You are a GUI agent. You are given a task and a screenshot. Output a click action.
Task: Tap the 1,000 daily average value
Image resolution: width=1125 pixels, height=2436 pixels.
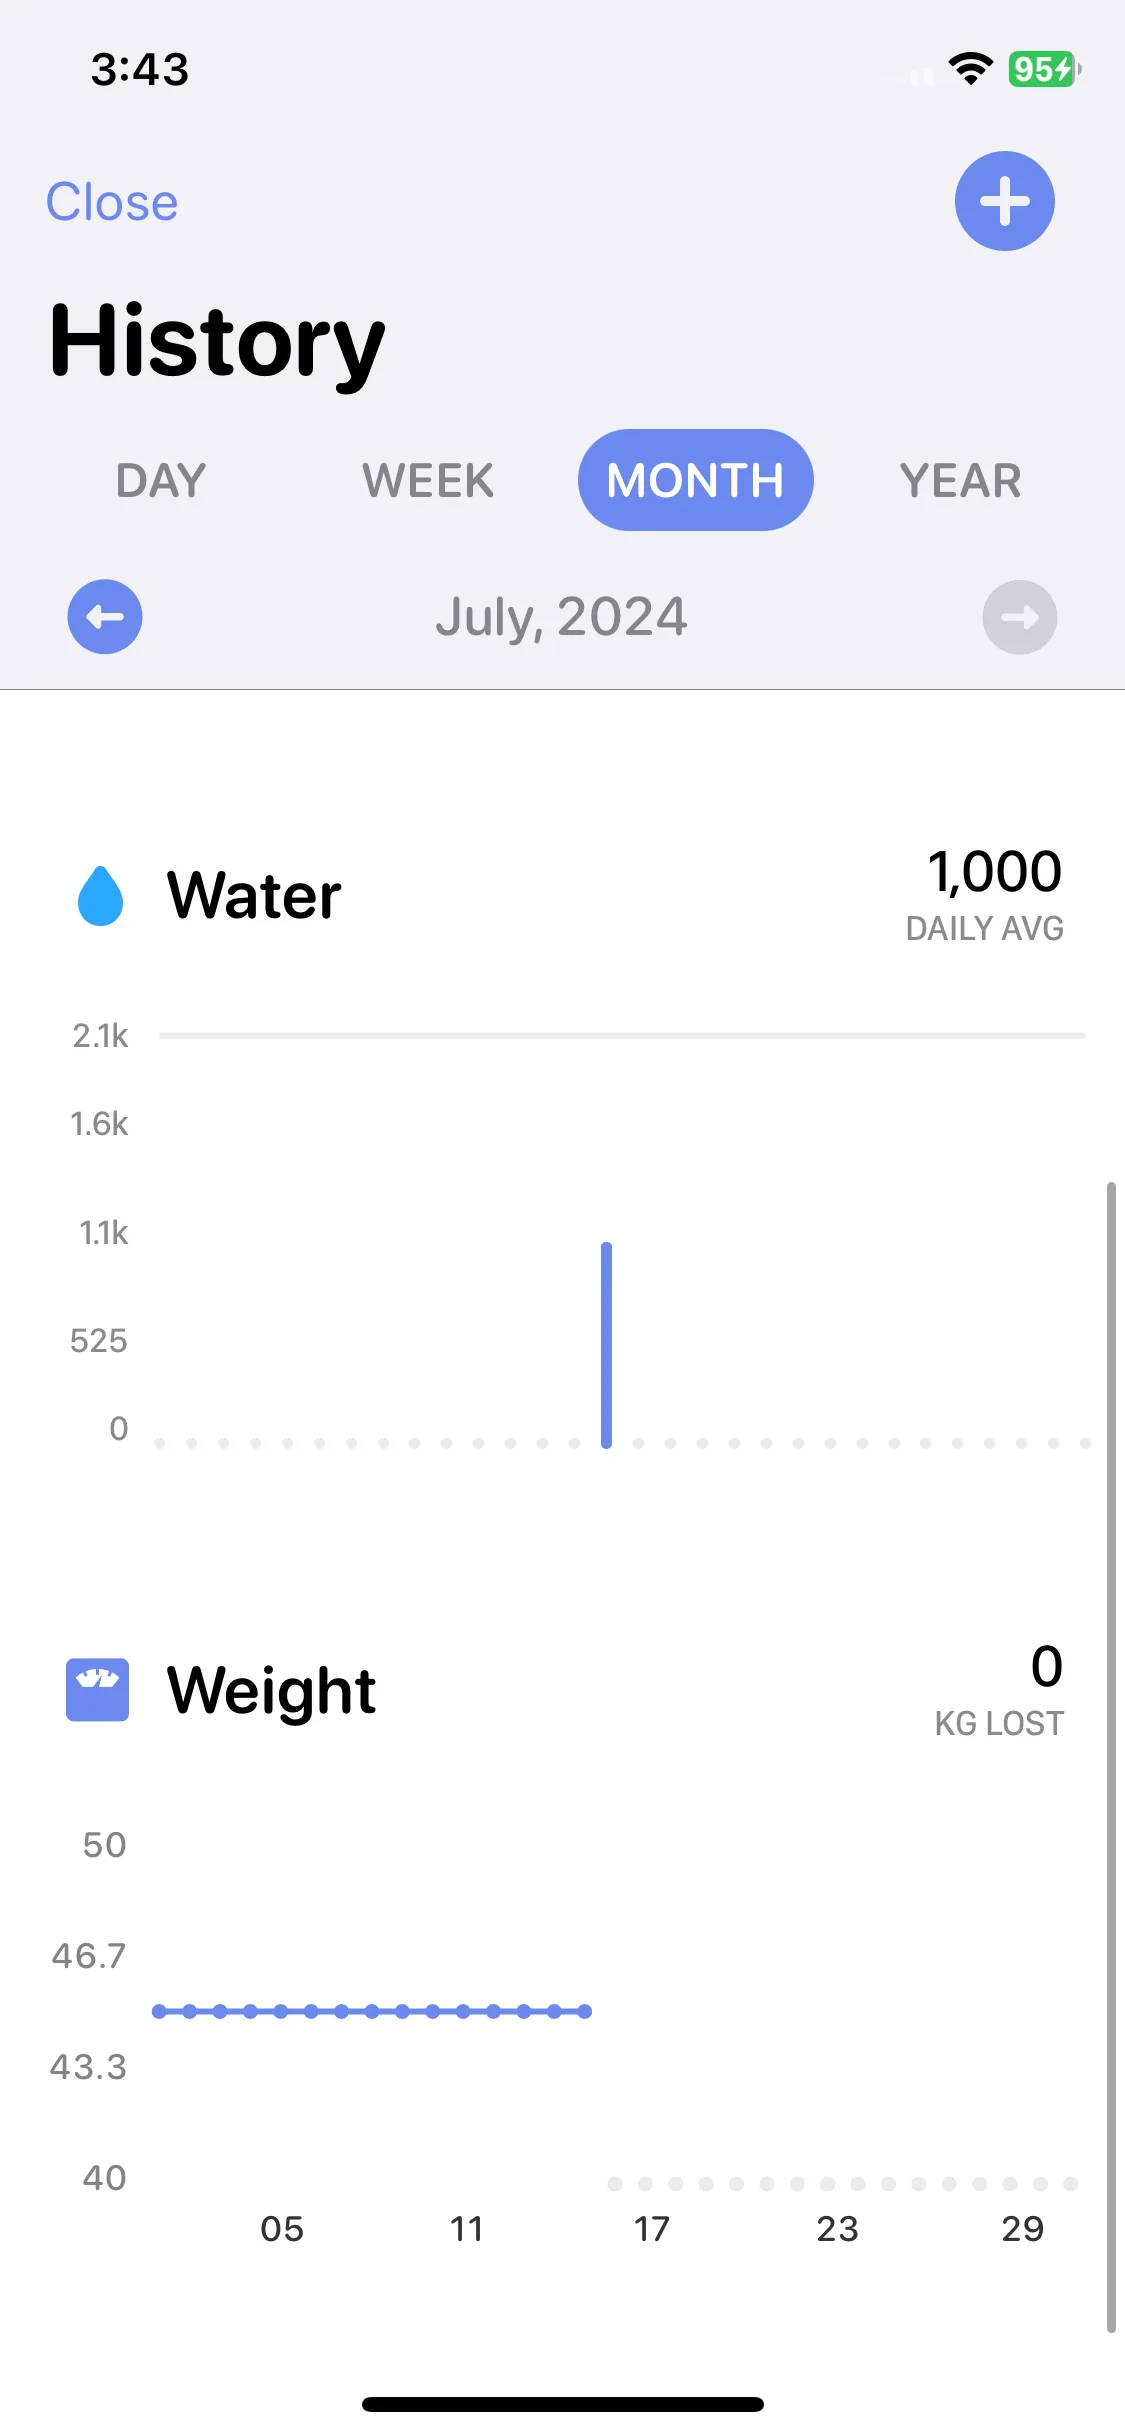click(994, 872)
